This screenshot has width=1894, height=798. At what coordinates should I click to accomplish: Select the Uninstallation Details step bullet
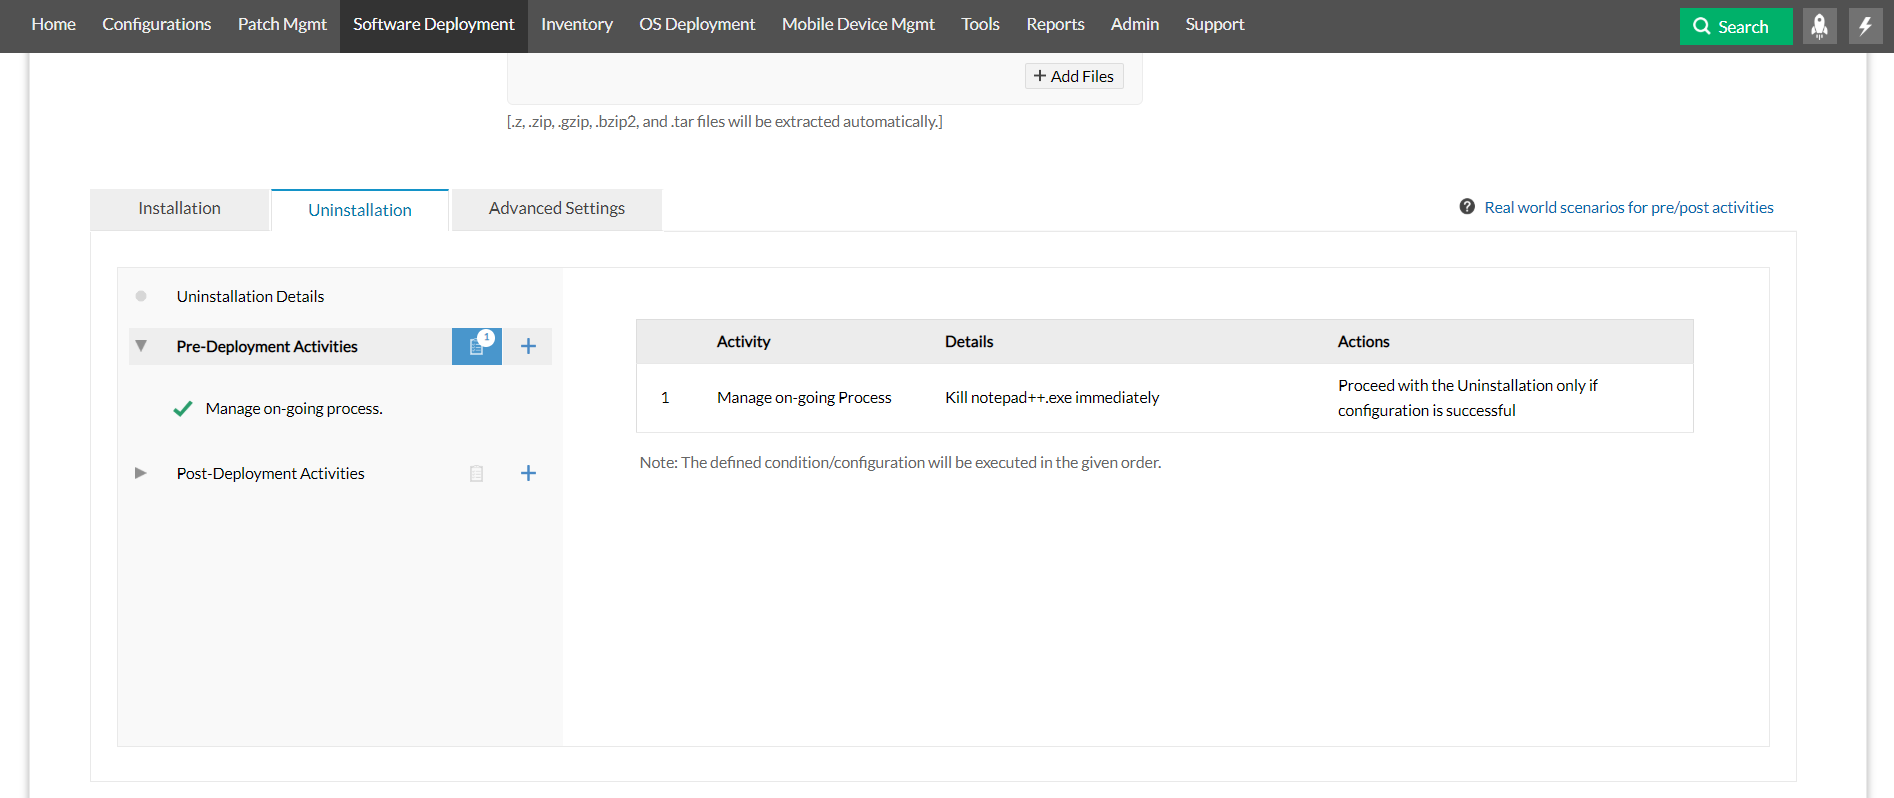click(141, 296)
